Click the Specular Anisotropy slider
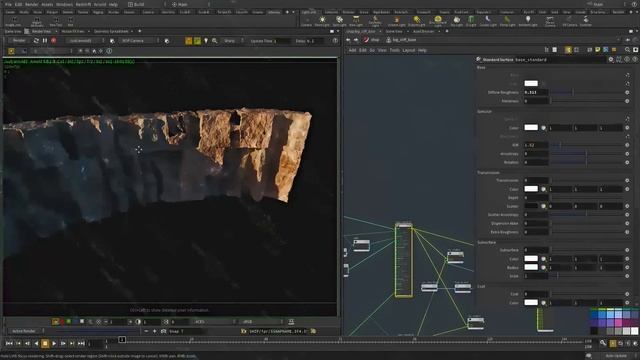This screenshot has height=360, width=640. [x=587, y=154]
